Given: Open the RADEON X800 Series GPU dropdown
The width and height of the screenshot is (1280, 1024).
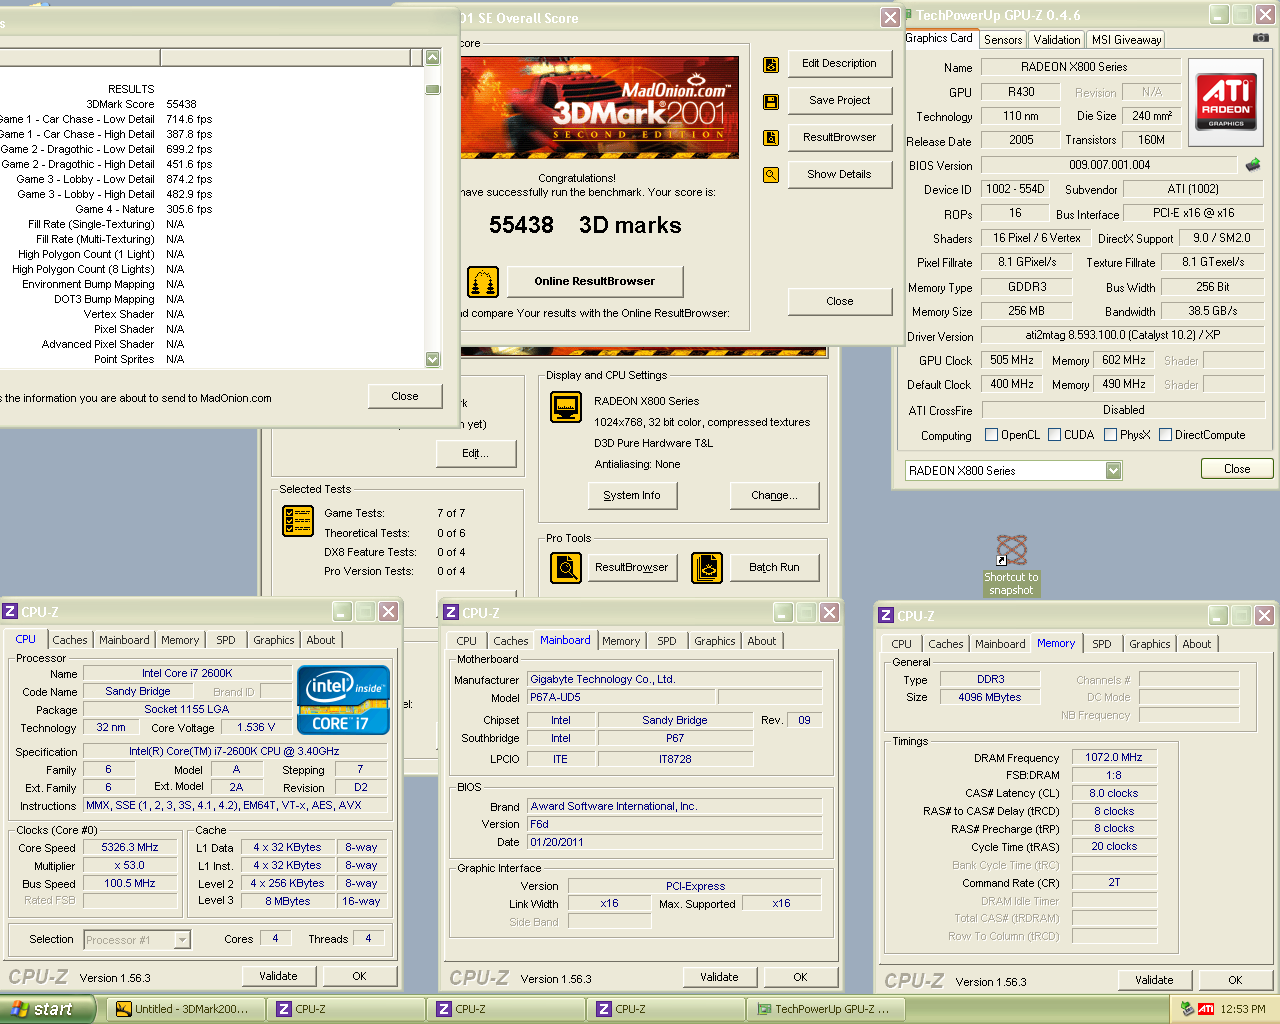Looking at the screenshot, I should [x=1114, y=471].
